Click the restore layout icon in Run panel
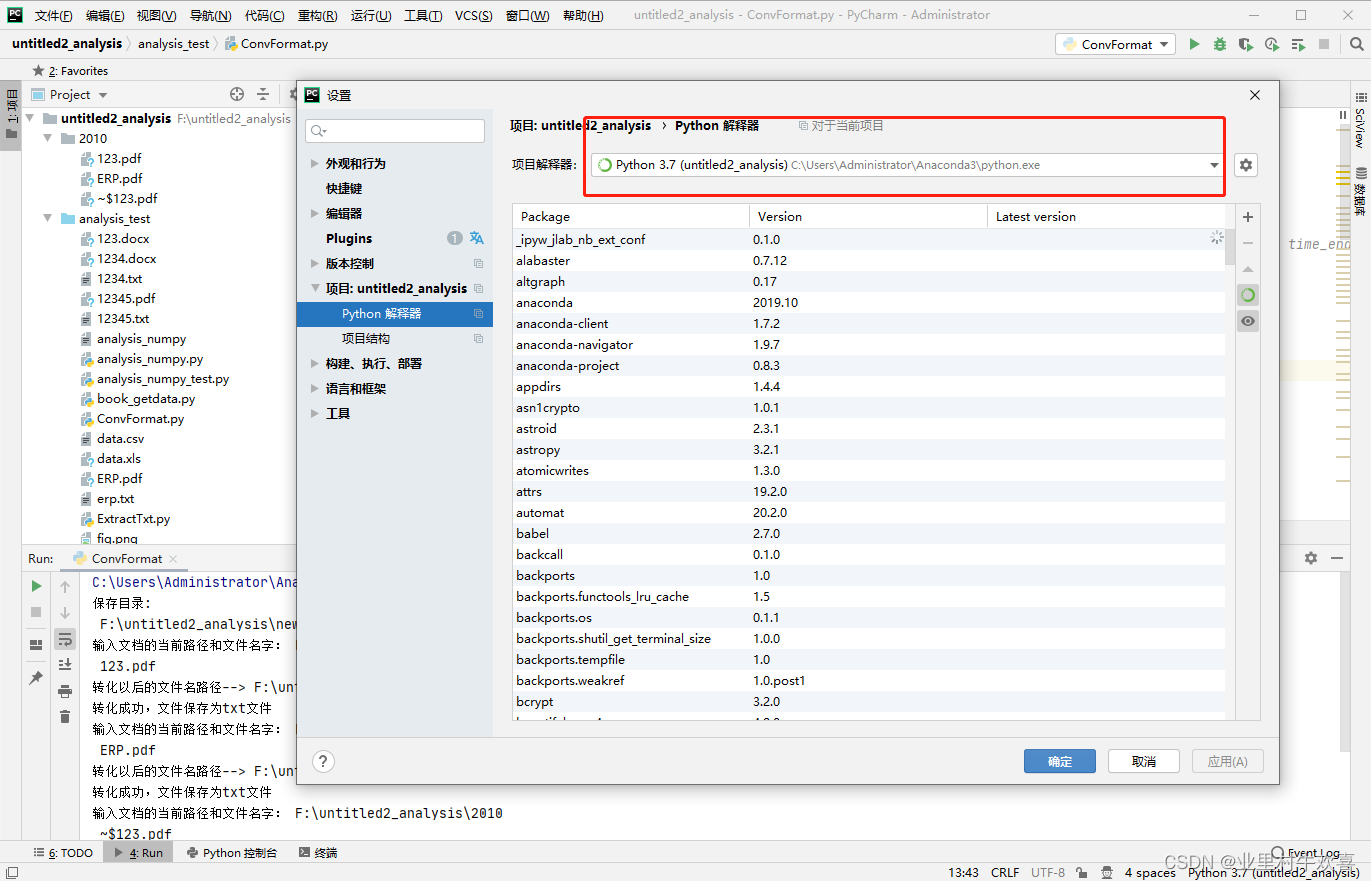Image resolution: width=1371 pixels, height=881 pixels. pyautogui.click(x=36, y=644)
